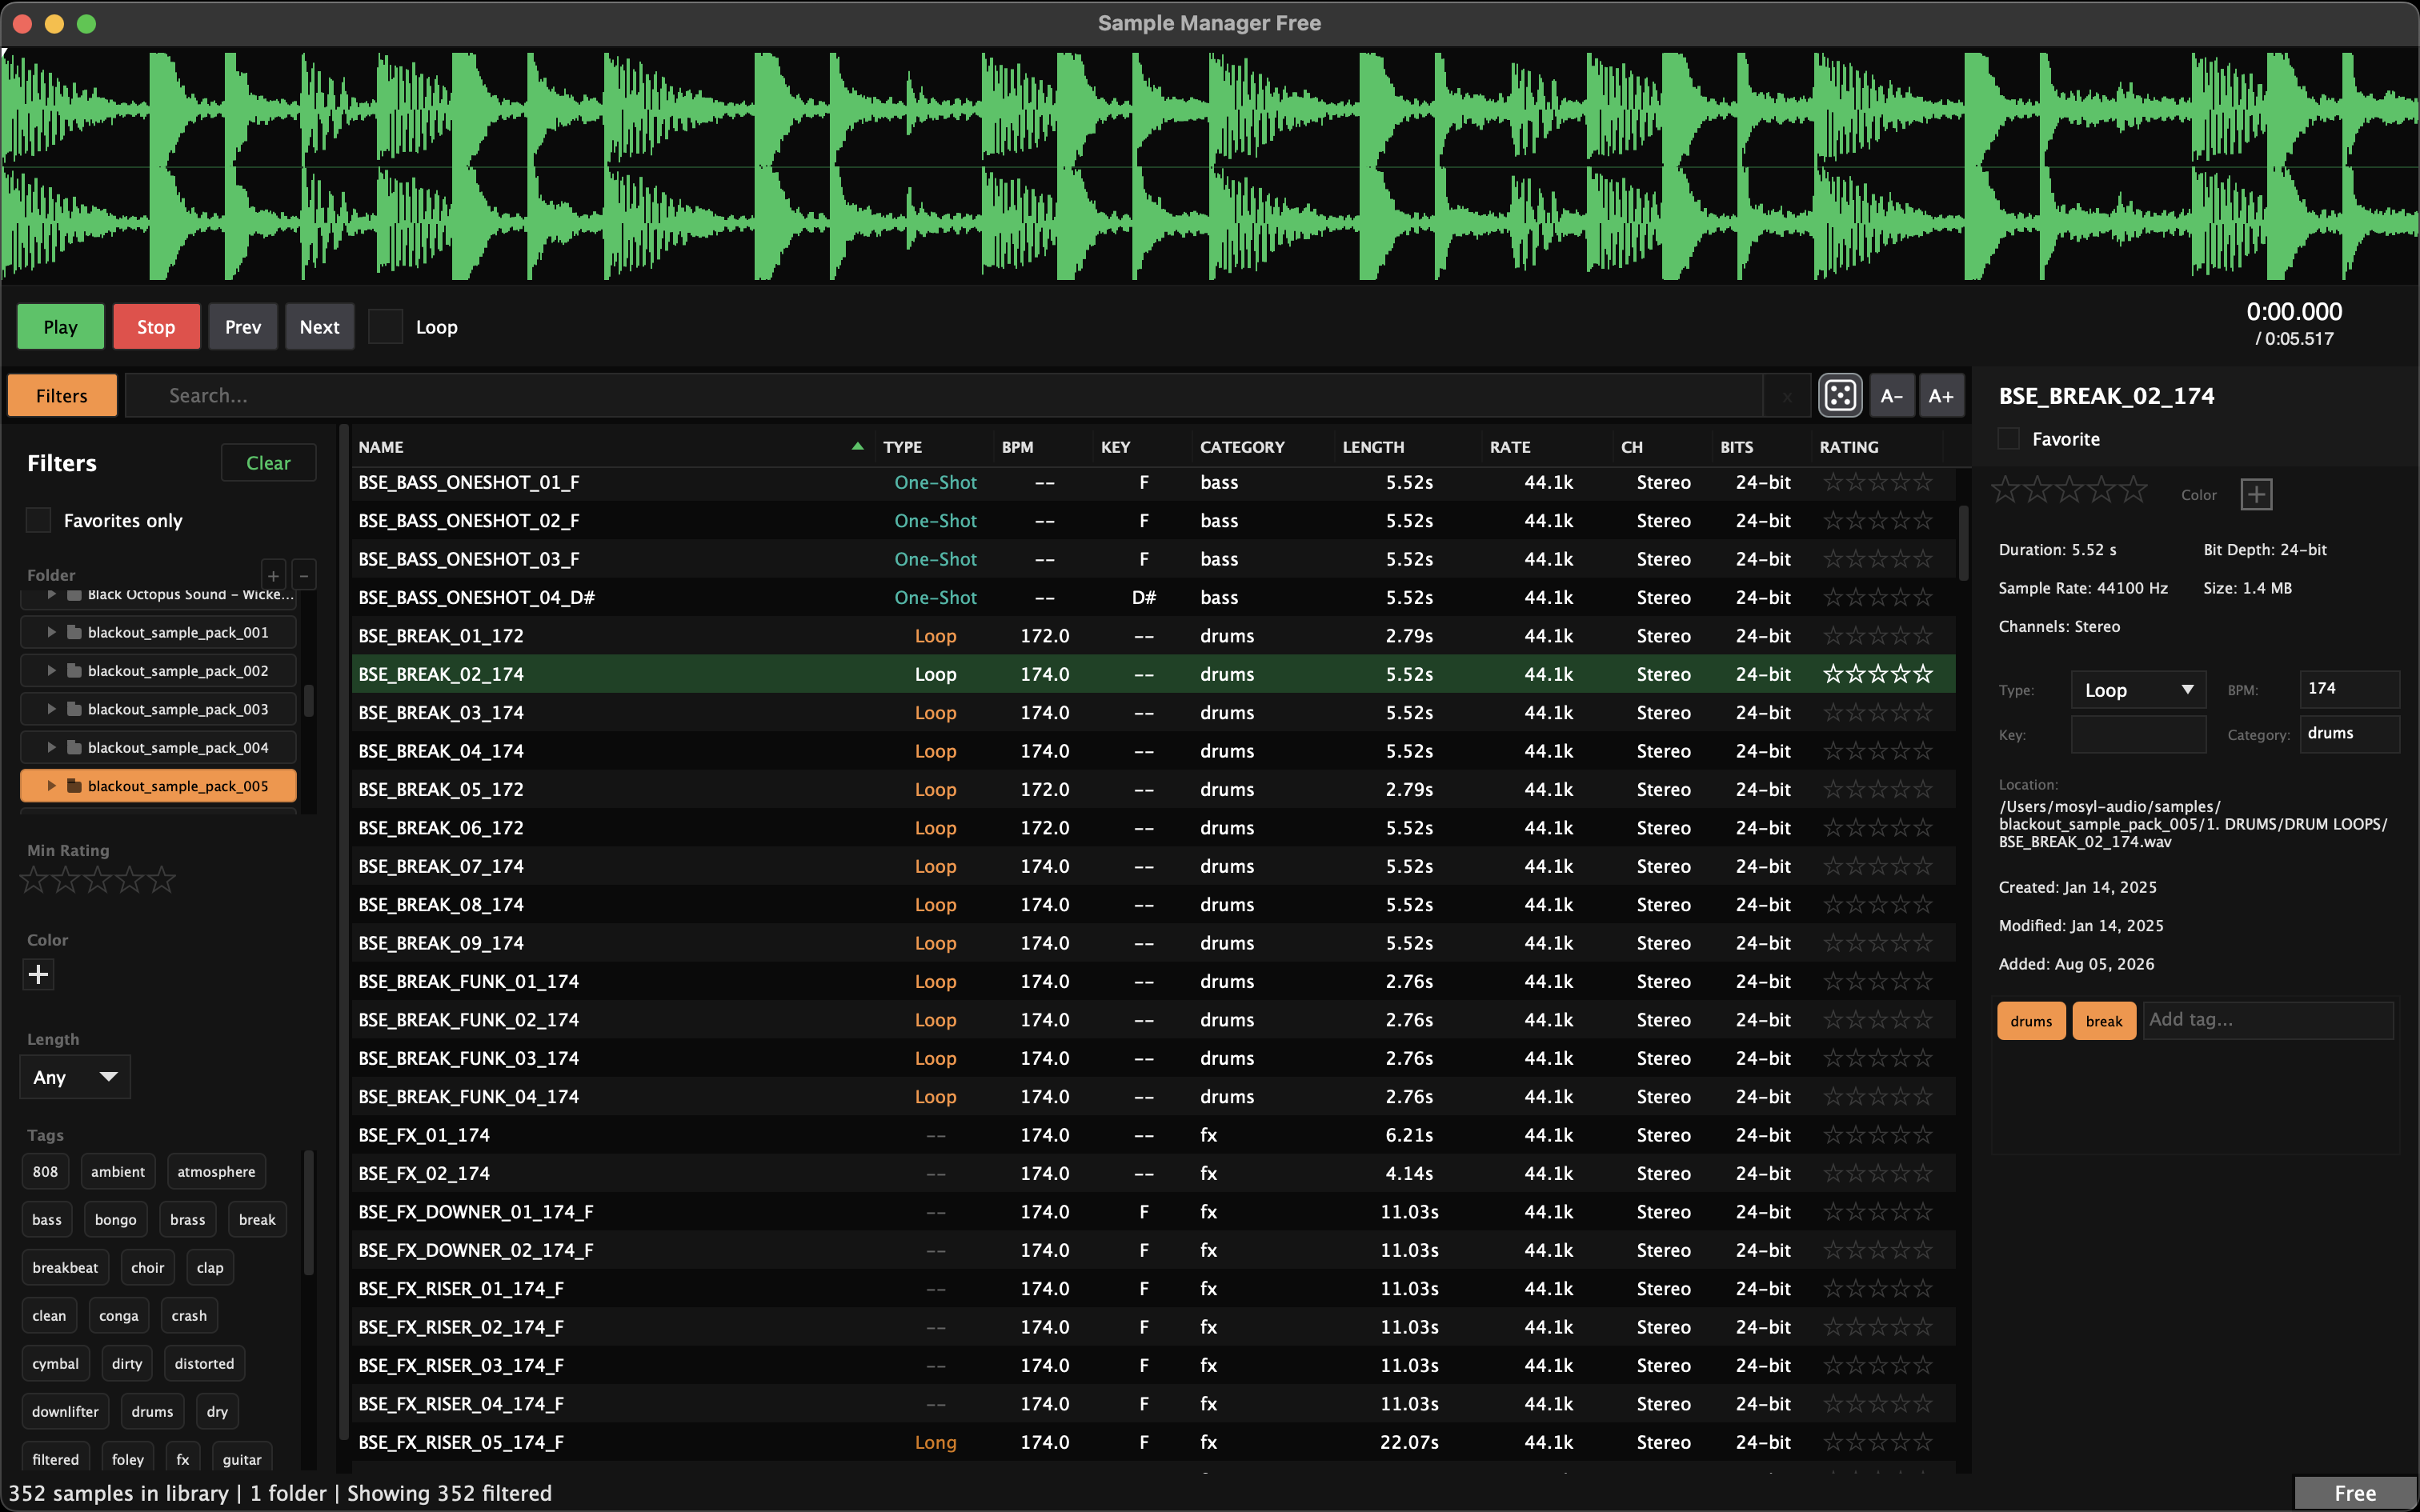Select BSE_BASS_ONESHOT_04_D# row

click(x=1154, y=597)
